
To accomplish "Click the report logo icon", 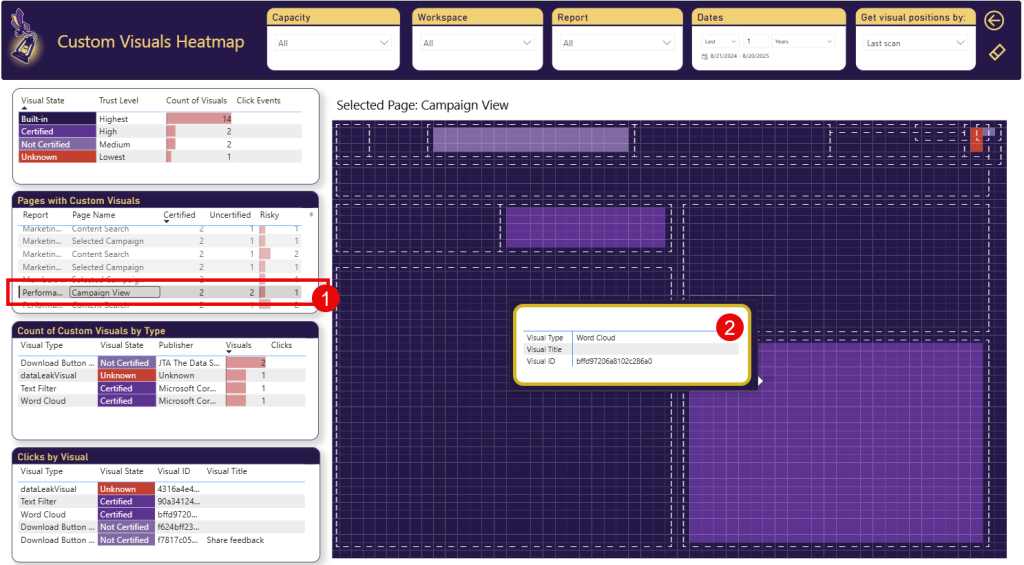I will (26, 41).
